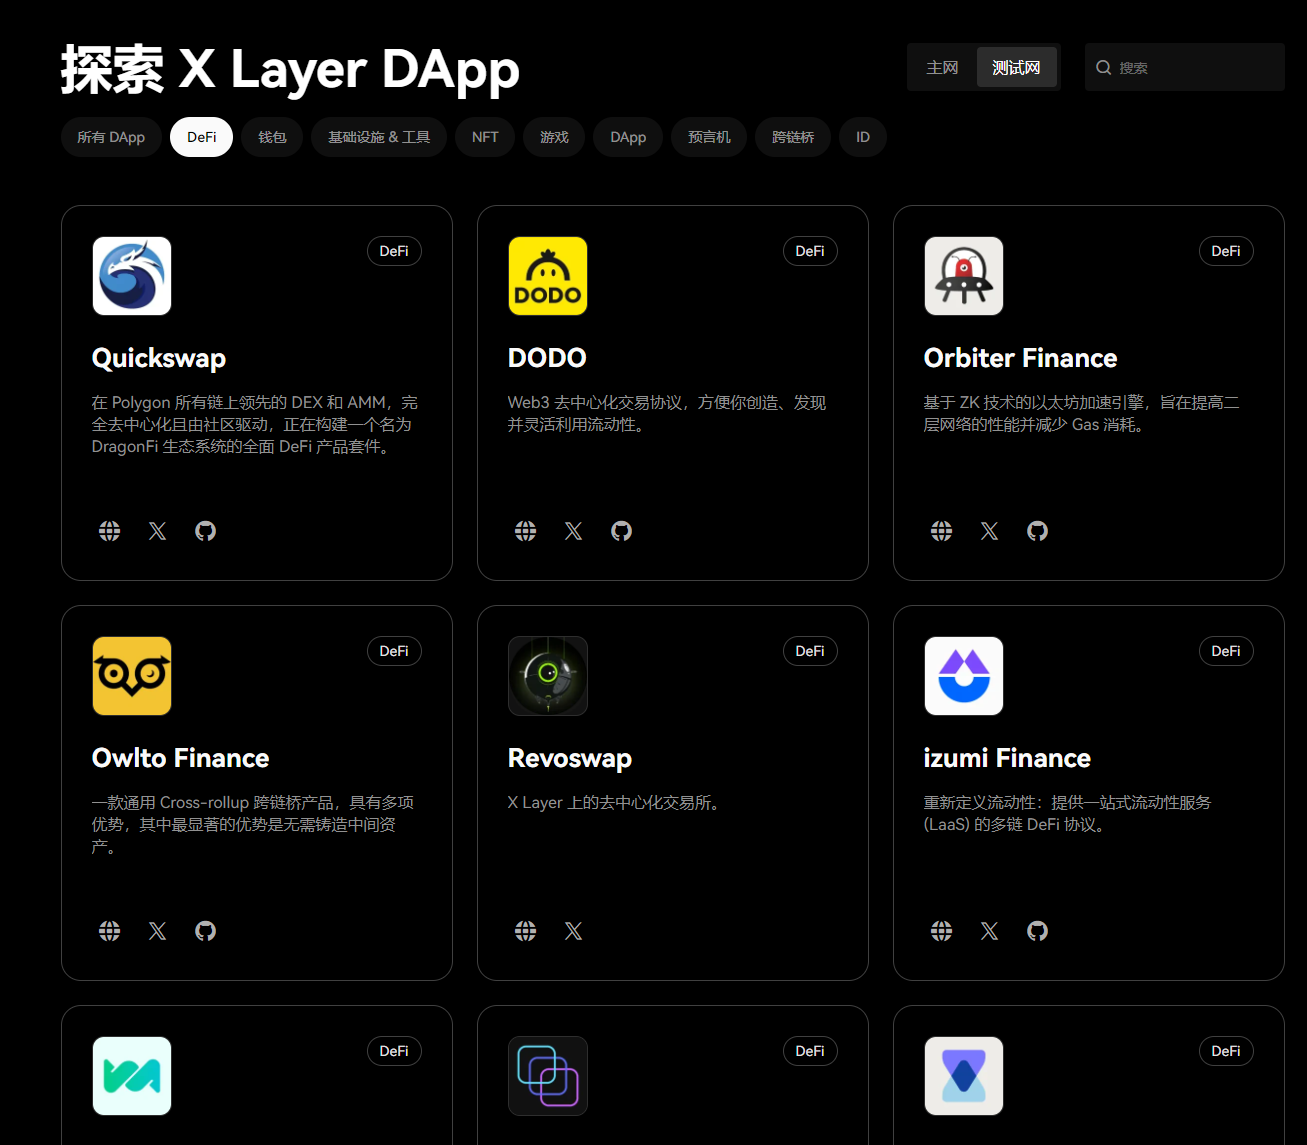Open Quickswap GitHub icon
Screen dimensions: 1307x1145
[x=206, y=531]
